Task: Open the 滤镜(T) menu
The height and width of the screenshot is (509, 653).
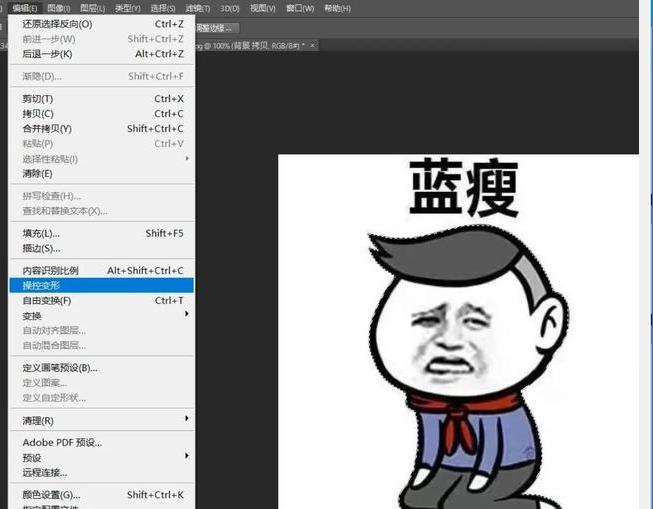Action: coord(197,8)
